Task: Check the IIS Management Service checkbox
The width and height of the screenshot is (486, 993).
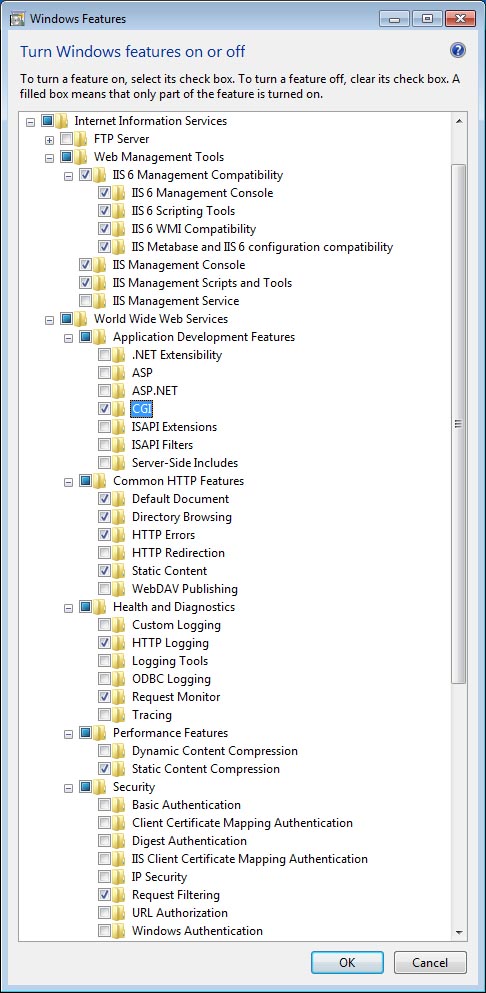Action: point(86,300)
